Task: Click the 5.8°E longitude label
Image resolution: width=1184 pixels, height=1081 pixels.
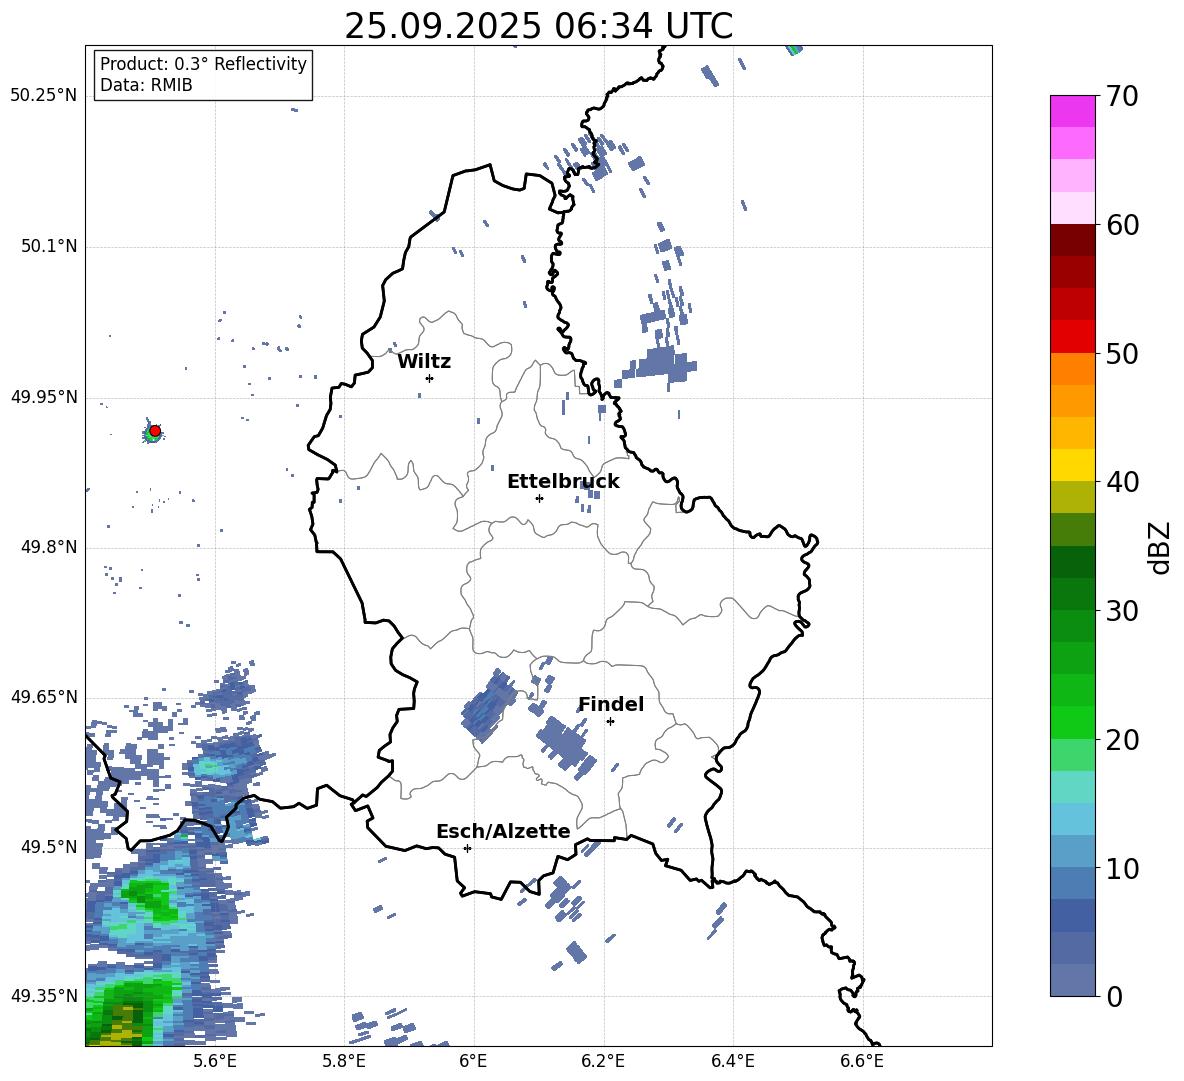Action: [344, 1061]
